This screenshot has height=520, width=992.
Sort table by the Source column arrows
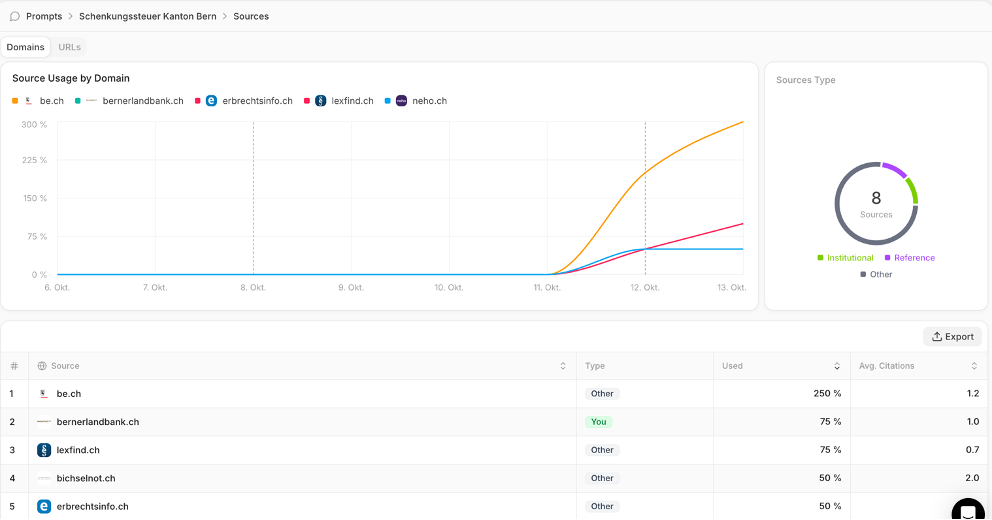pos(563,366)
